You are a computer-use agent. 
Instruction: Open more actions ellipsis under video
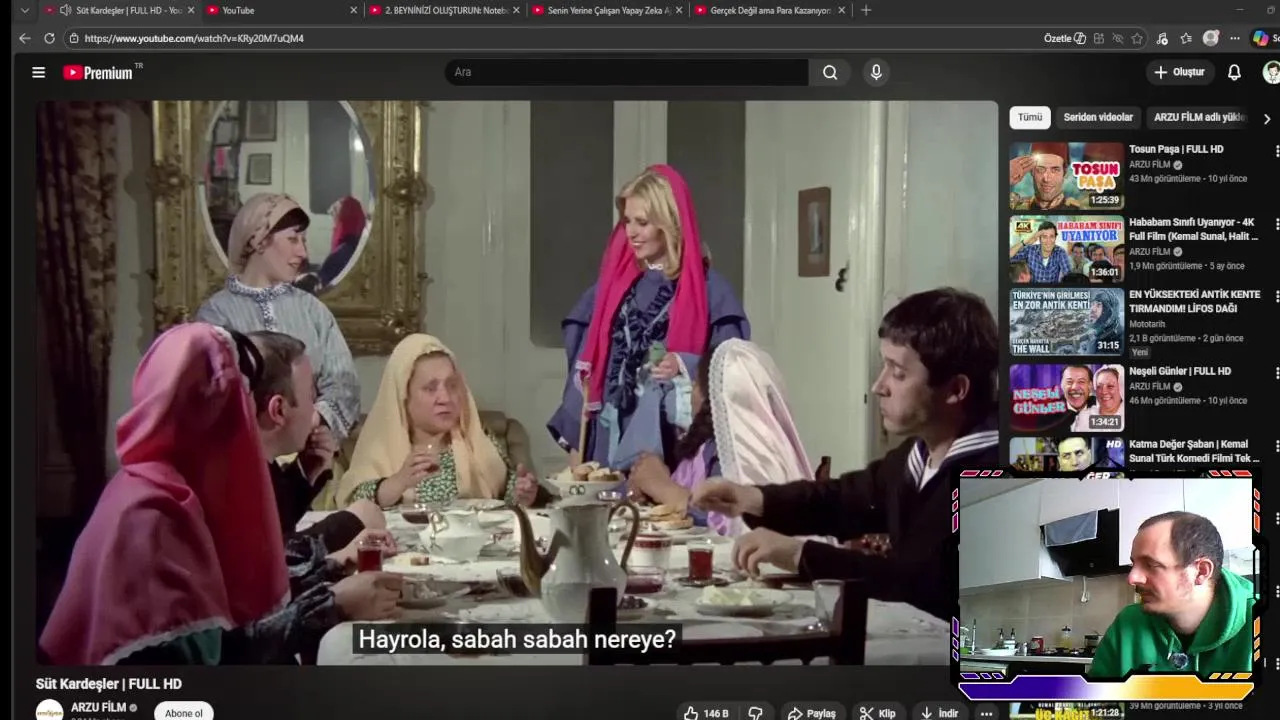tap(986, 713)
